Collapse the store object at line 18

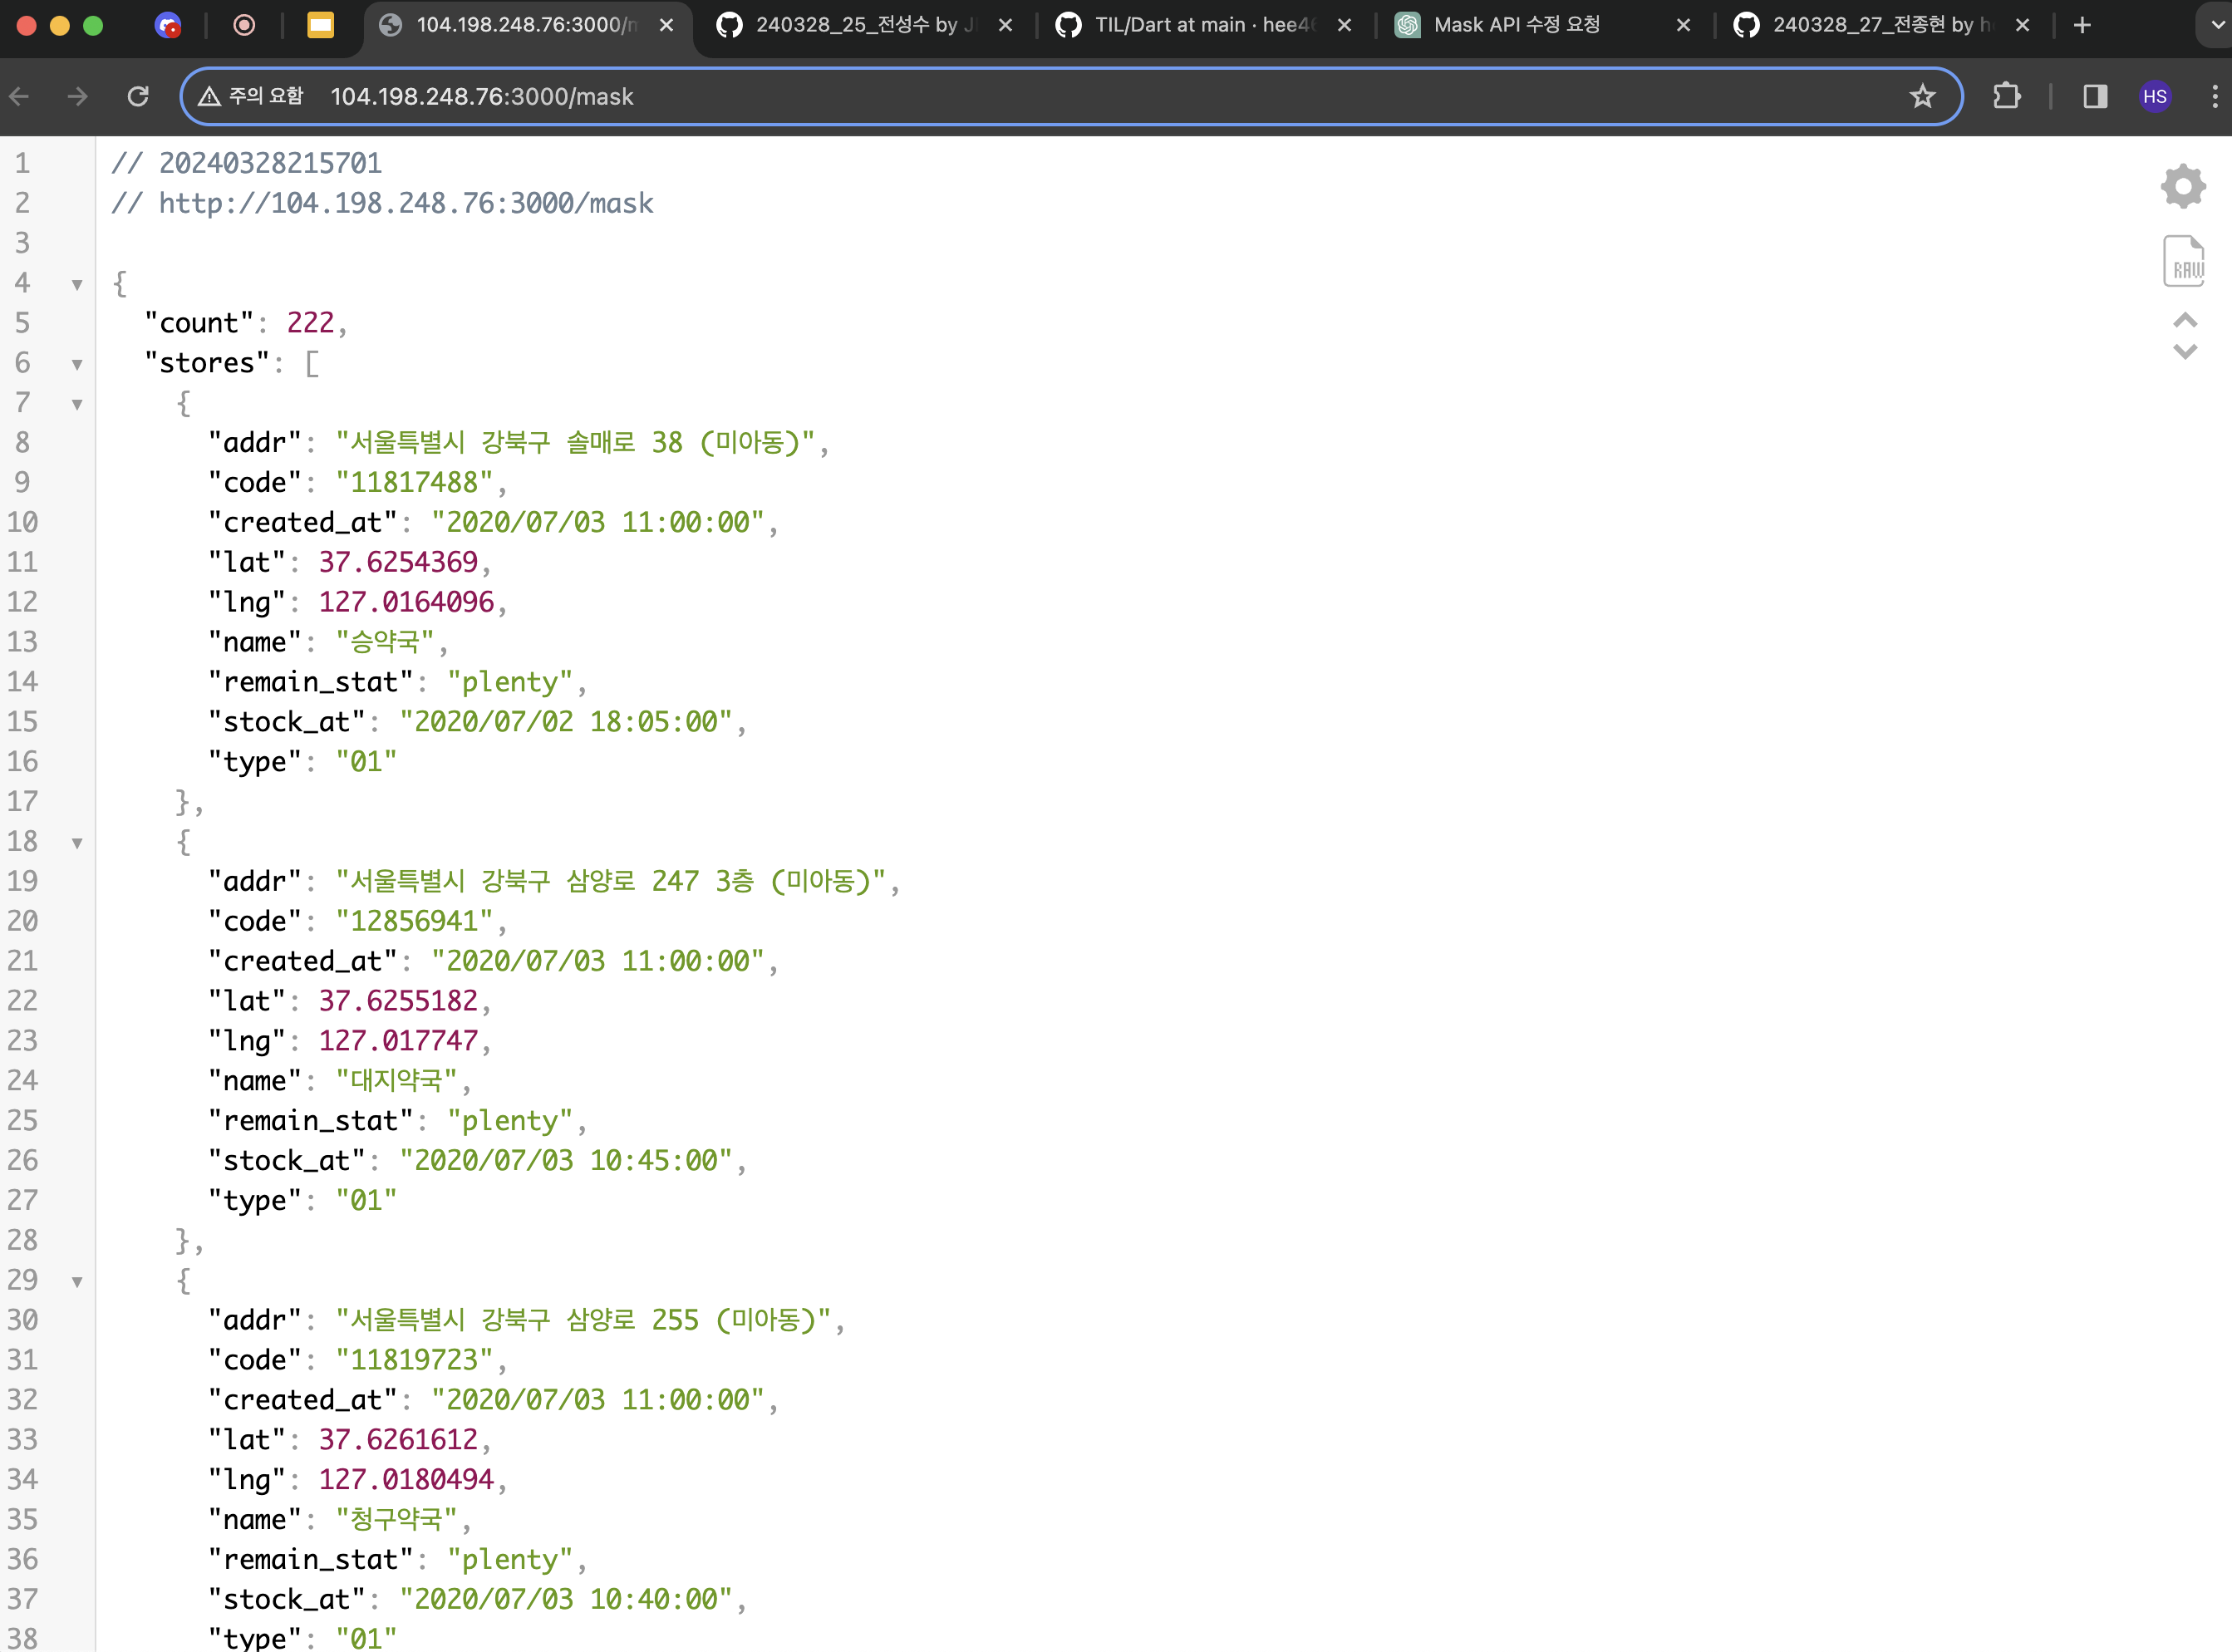pyautogui.click(x=77, y=843)
